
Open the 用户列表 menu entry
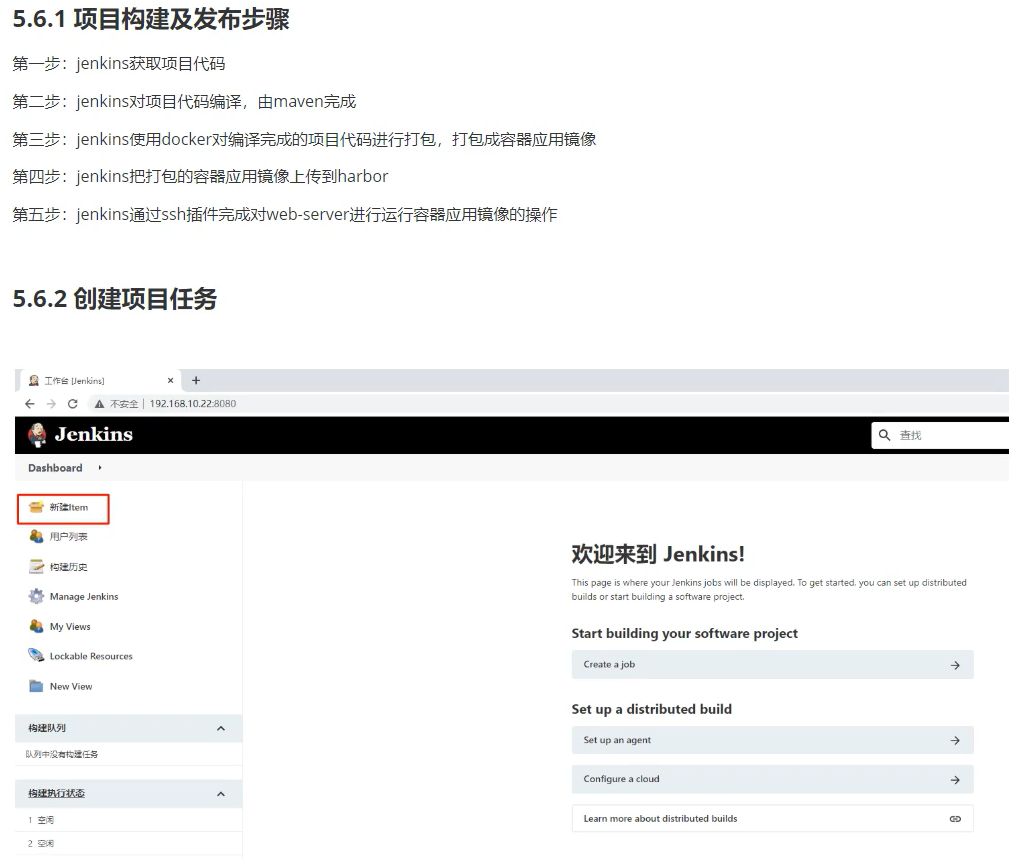click(x=68, y=537)
